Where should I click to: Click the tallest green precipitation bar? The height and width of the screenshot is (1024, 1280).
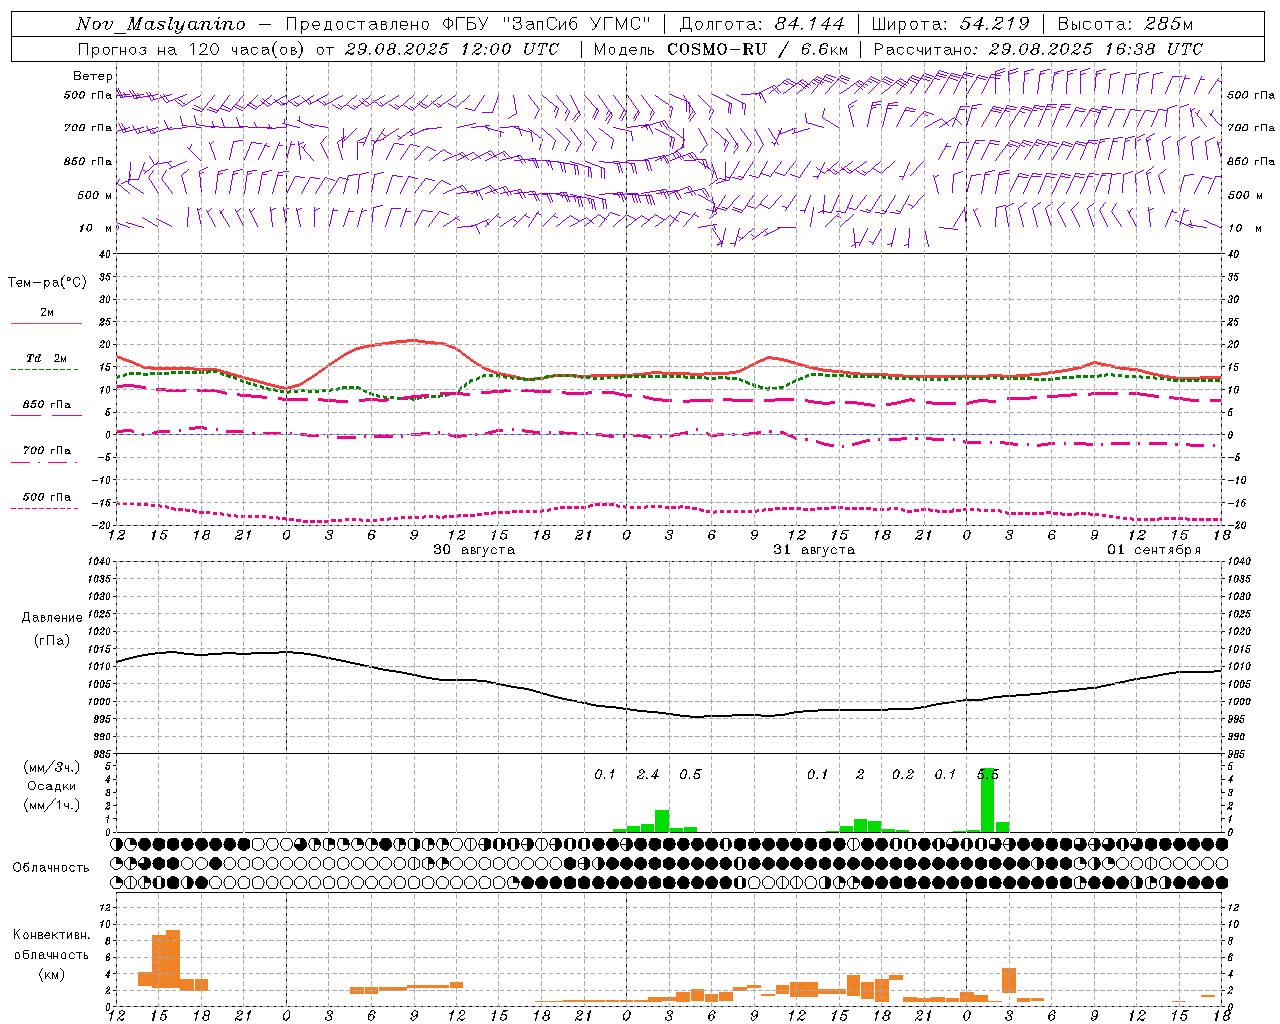988,800
